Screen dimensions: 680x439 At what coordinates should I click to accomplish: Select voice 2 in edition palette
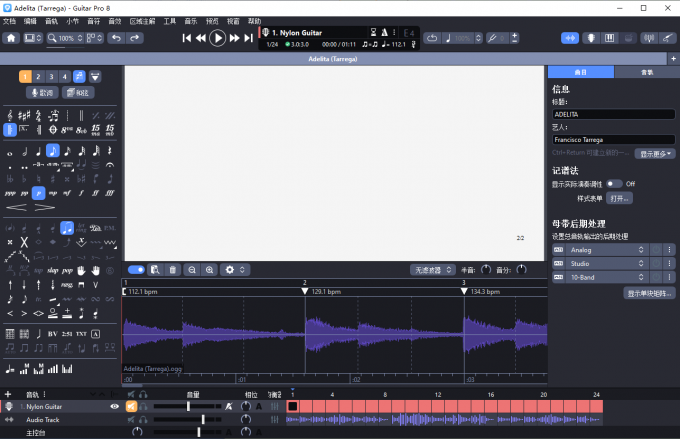point(39,76)
